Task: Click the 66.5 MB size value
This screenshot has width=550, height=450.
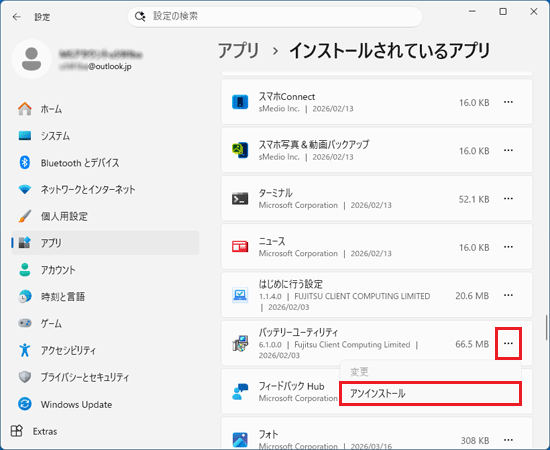Action: [472, 344]
